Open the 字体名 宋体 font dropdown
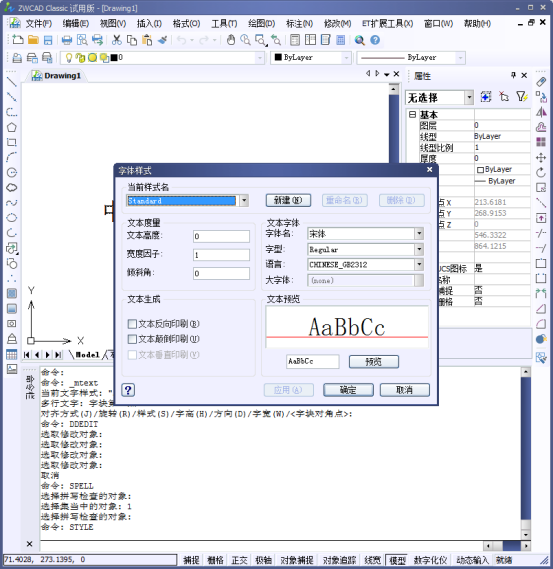553x569 pixels. coord(419,233)
